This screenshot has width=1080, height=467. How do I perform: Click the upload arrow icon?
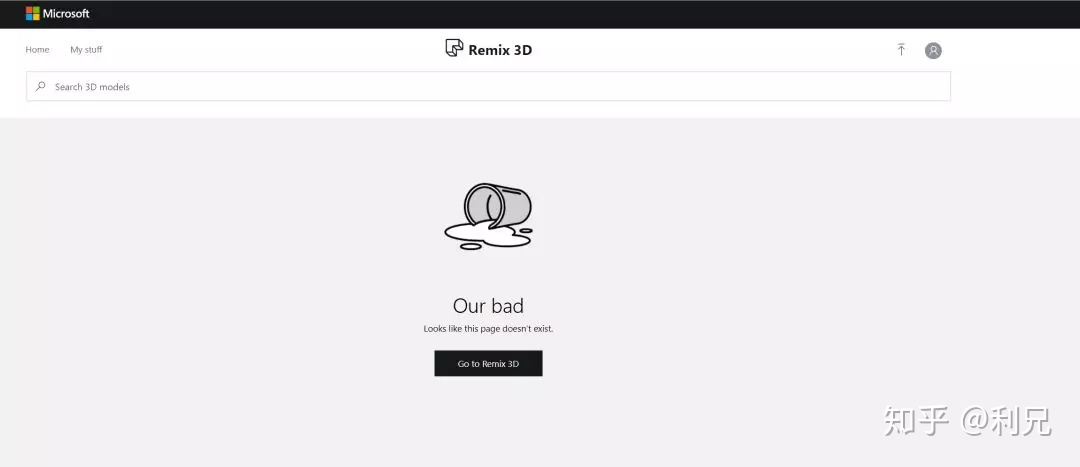901,50
